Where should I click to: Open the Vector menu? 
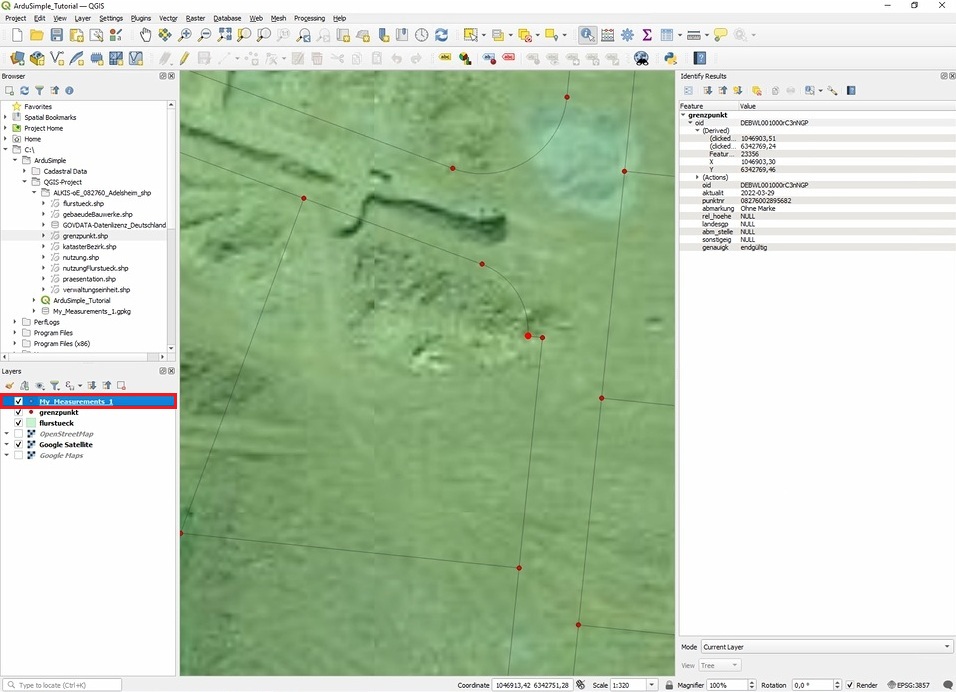point(168,18)
